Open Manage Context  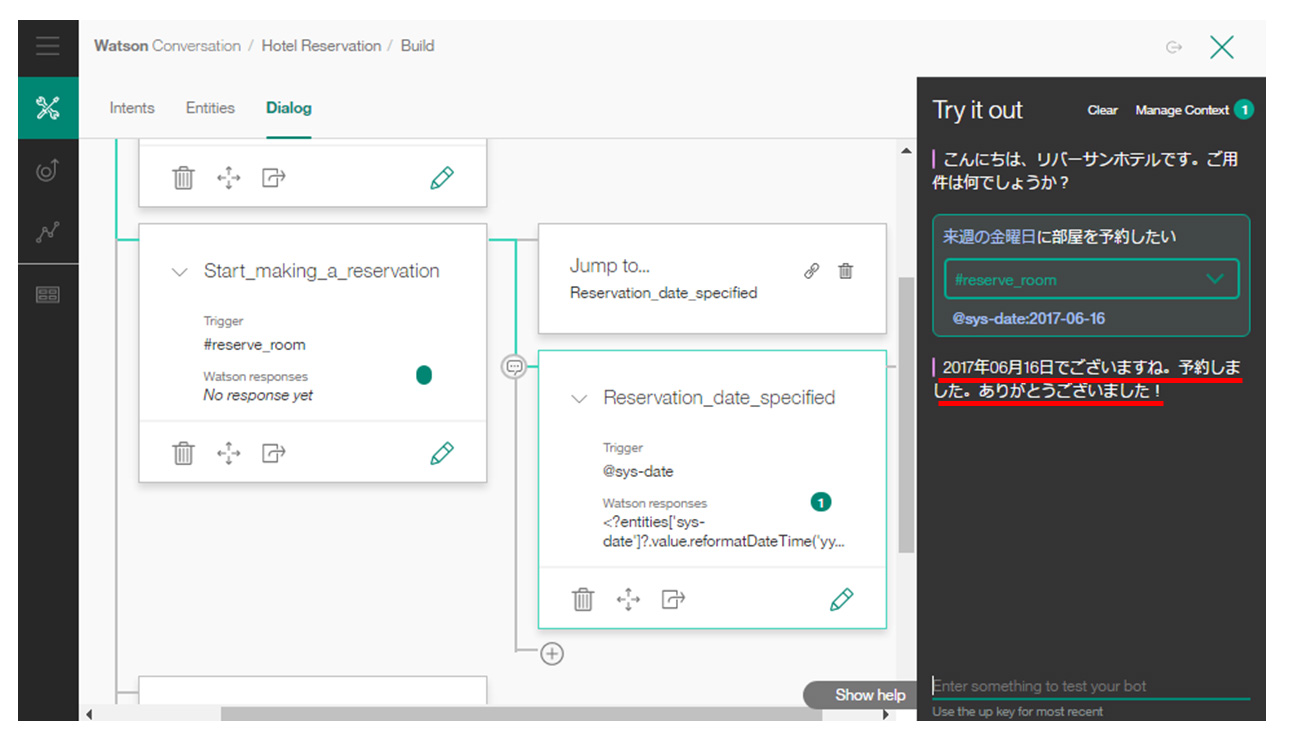(1182, 110)
